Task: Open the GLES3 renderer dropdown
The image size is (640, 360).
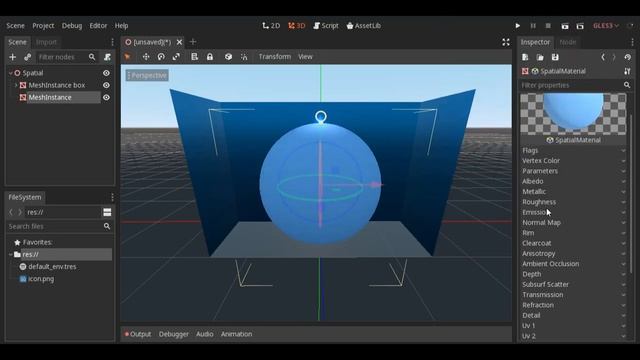Action: 606,26
